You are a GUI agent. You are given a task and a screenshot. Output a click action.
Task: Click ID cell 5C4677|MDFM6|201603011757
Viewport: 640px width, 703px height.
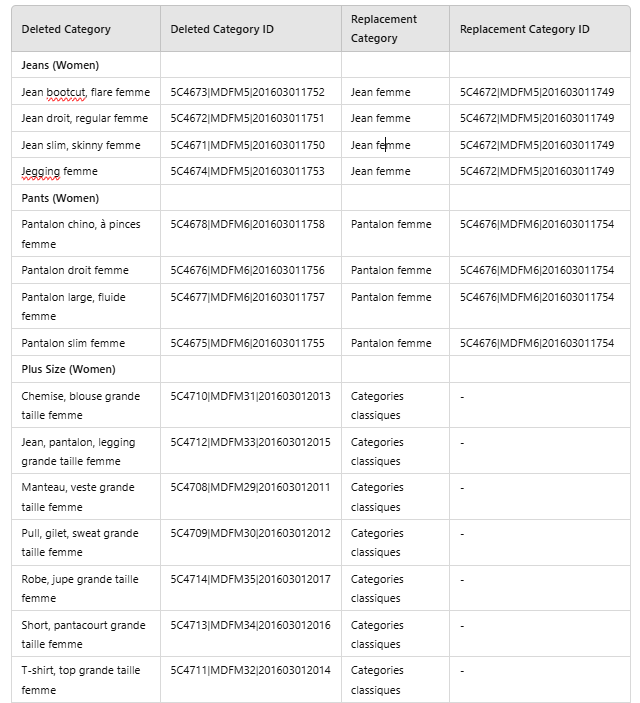247,297
